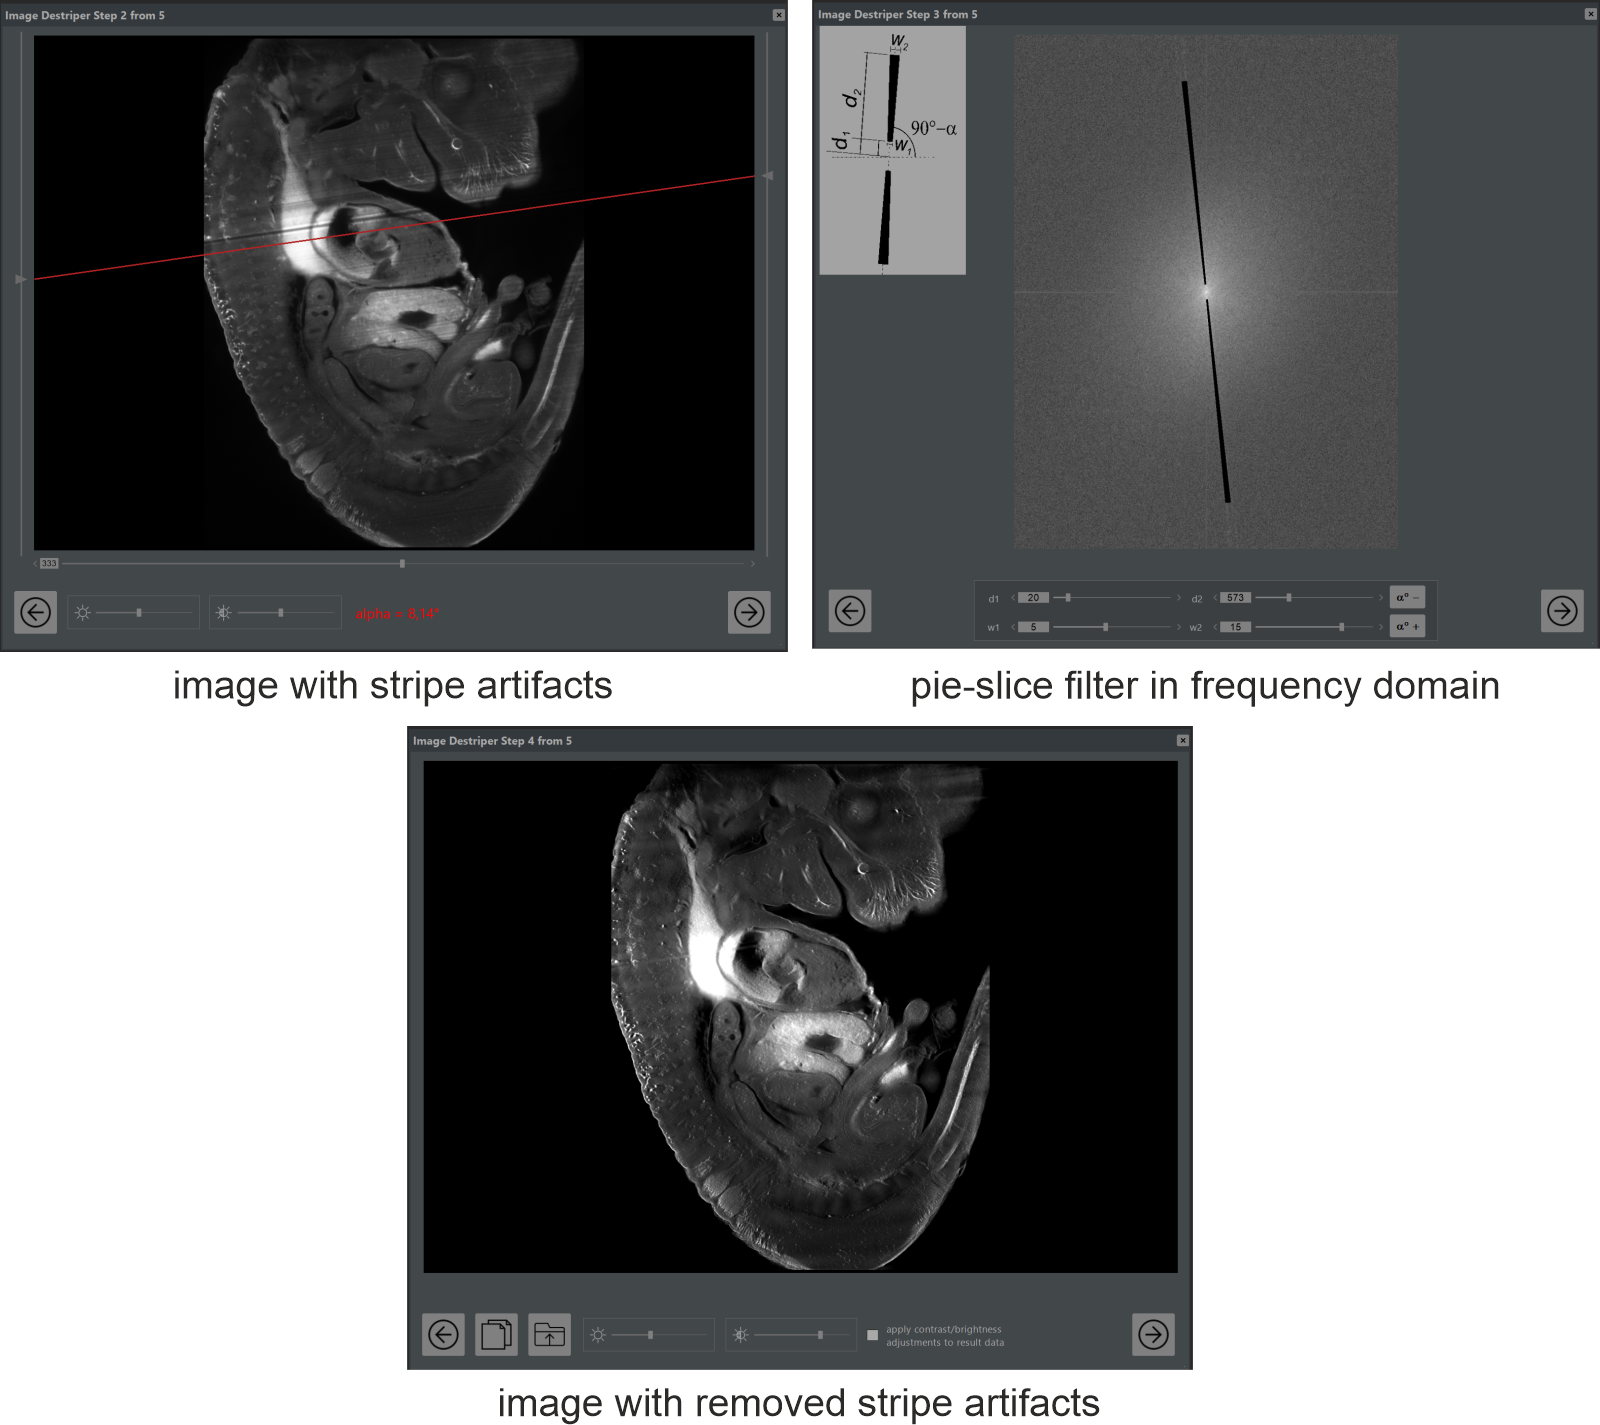Click the alpha plus angle button
The height and width of the screenshot is (1425, 1600).
1407,627
